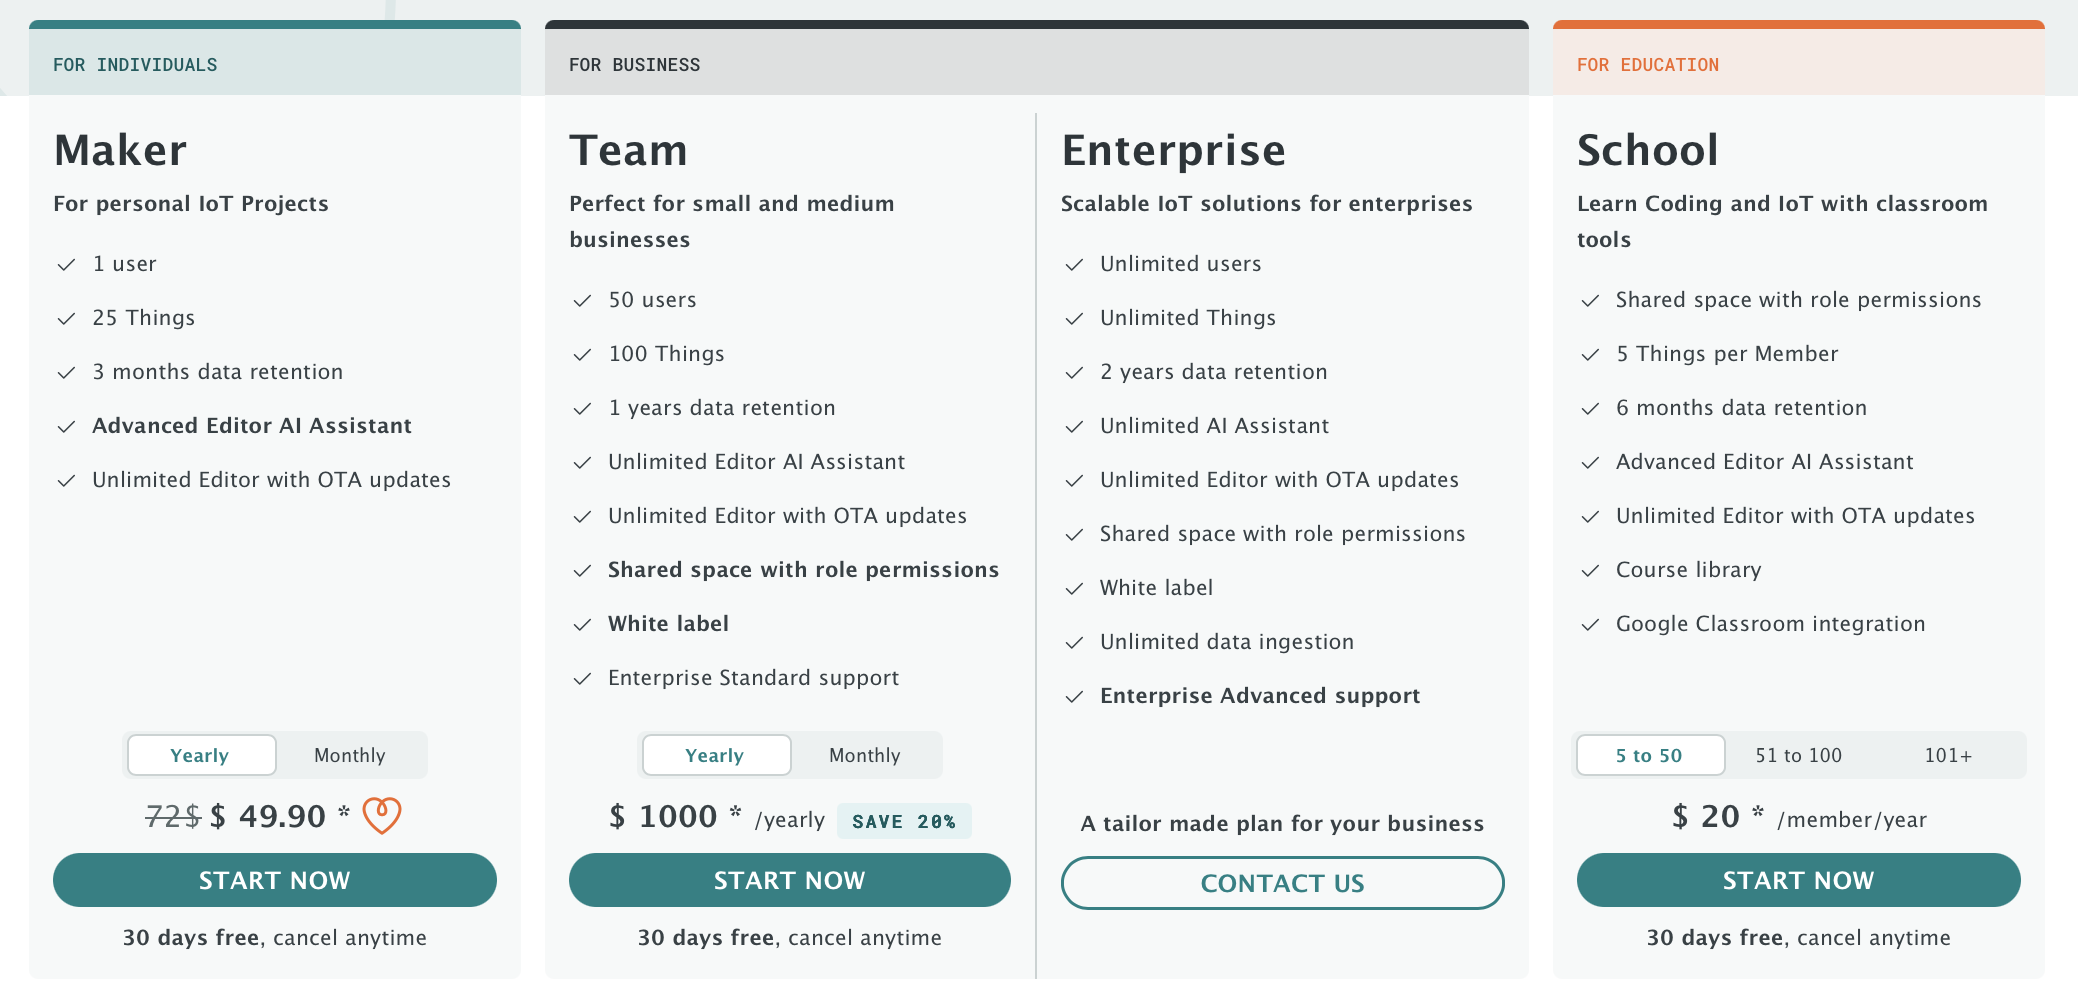Viewport: 2078px width, 992px height.
Task: Contact sales for the Enterprise plan
Action: pos(1282,883)
